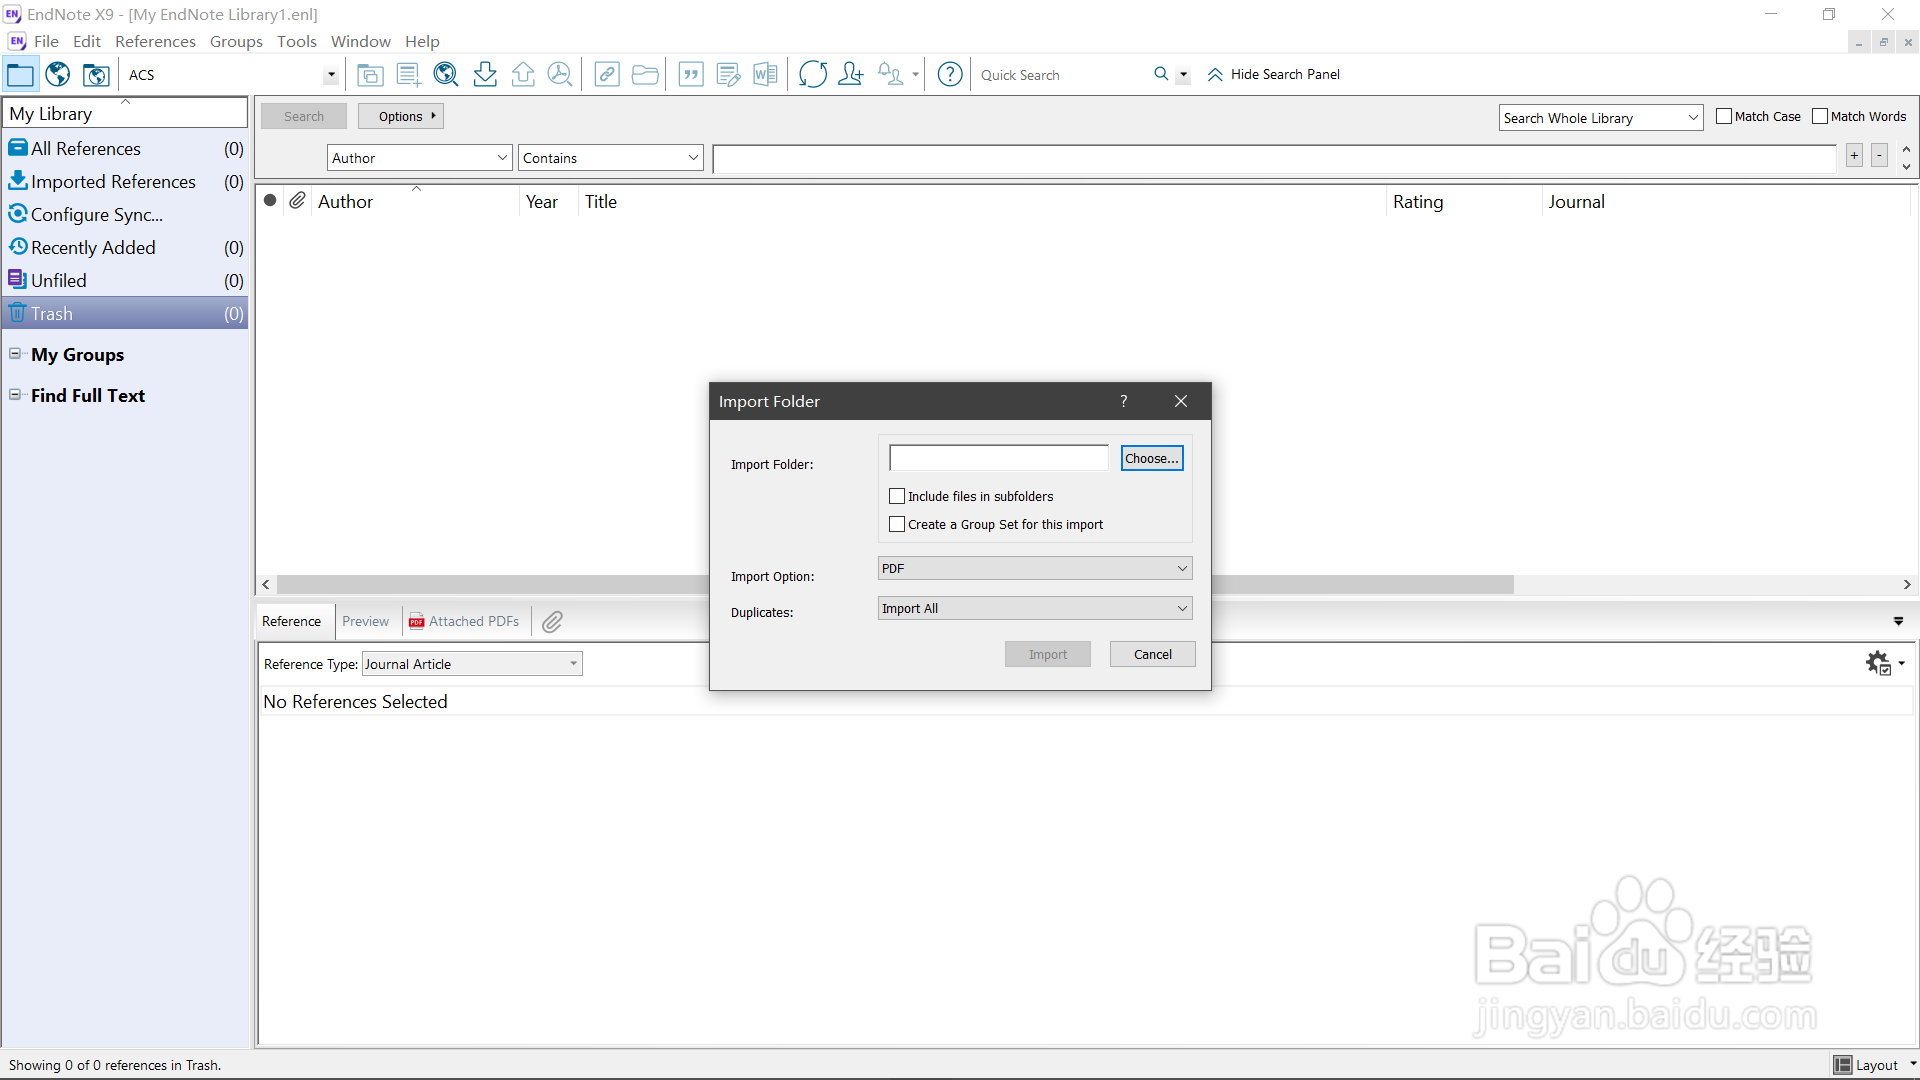This screenshot has width=1920, height=1080.
Task: Open the References menu
Action: pos(155,41)
